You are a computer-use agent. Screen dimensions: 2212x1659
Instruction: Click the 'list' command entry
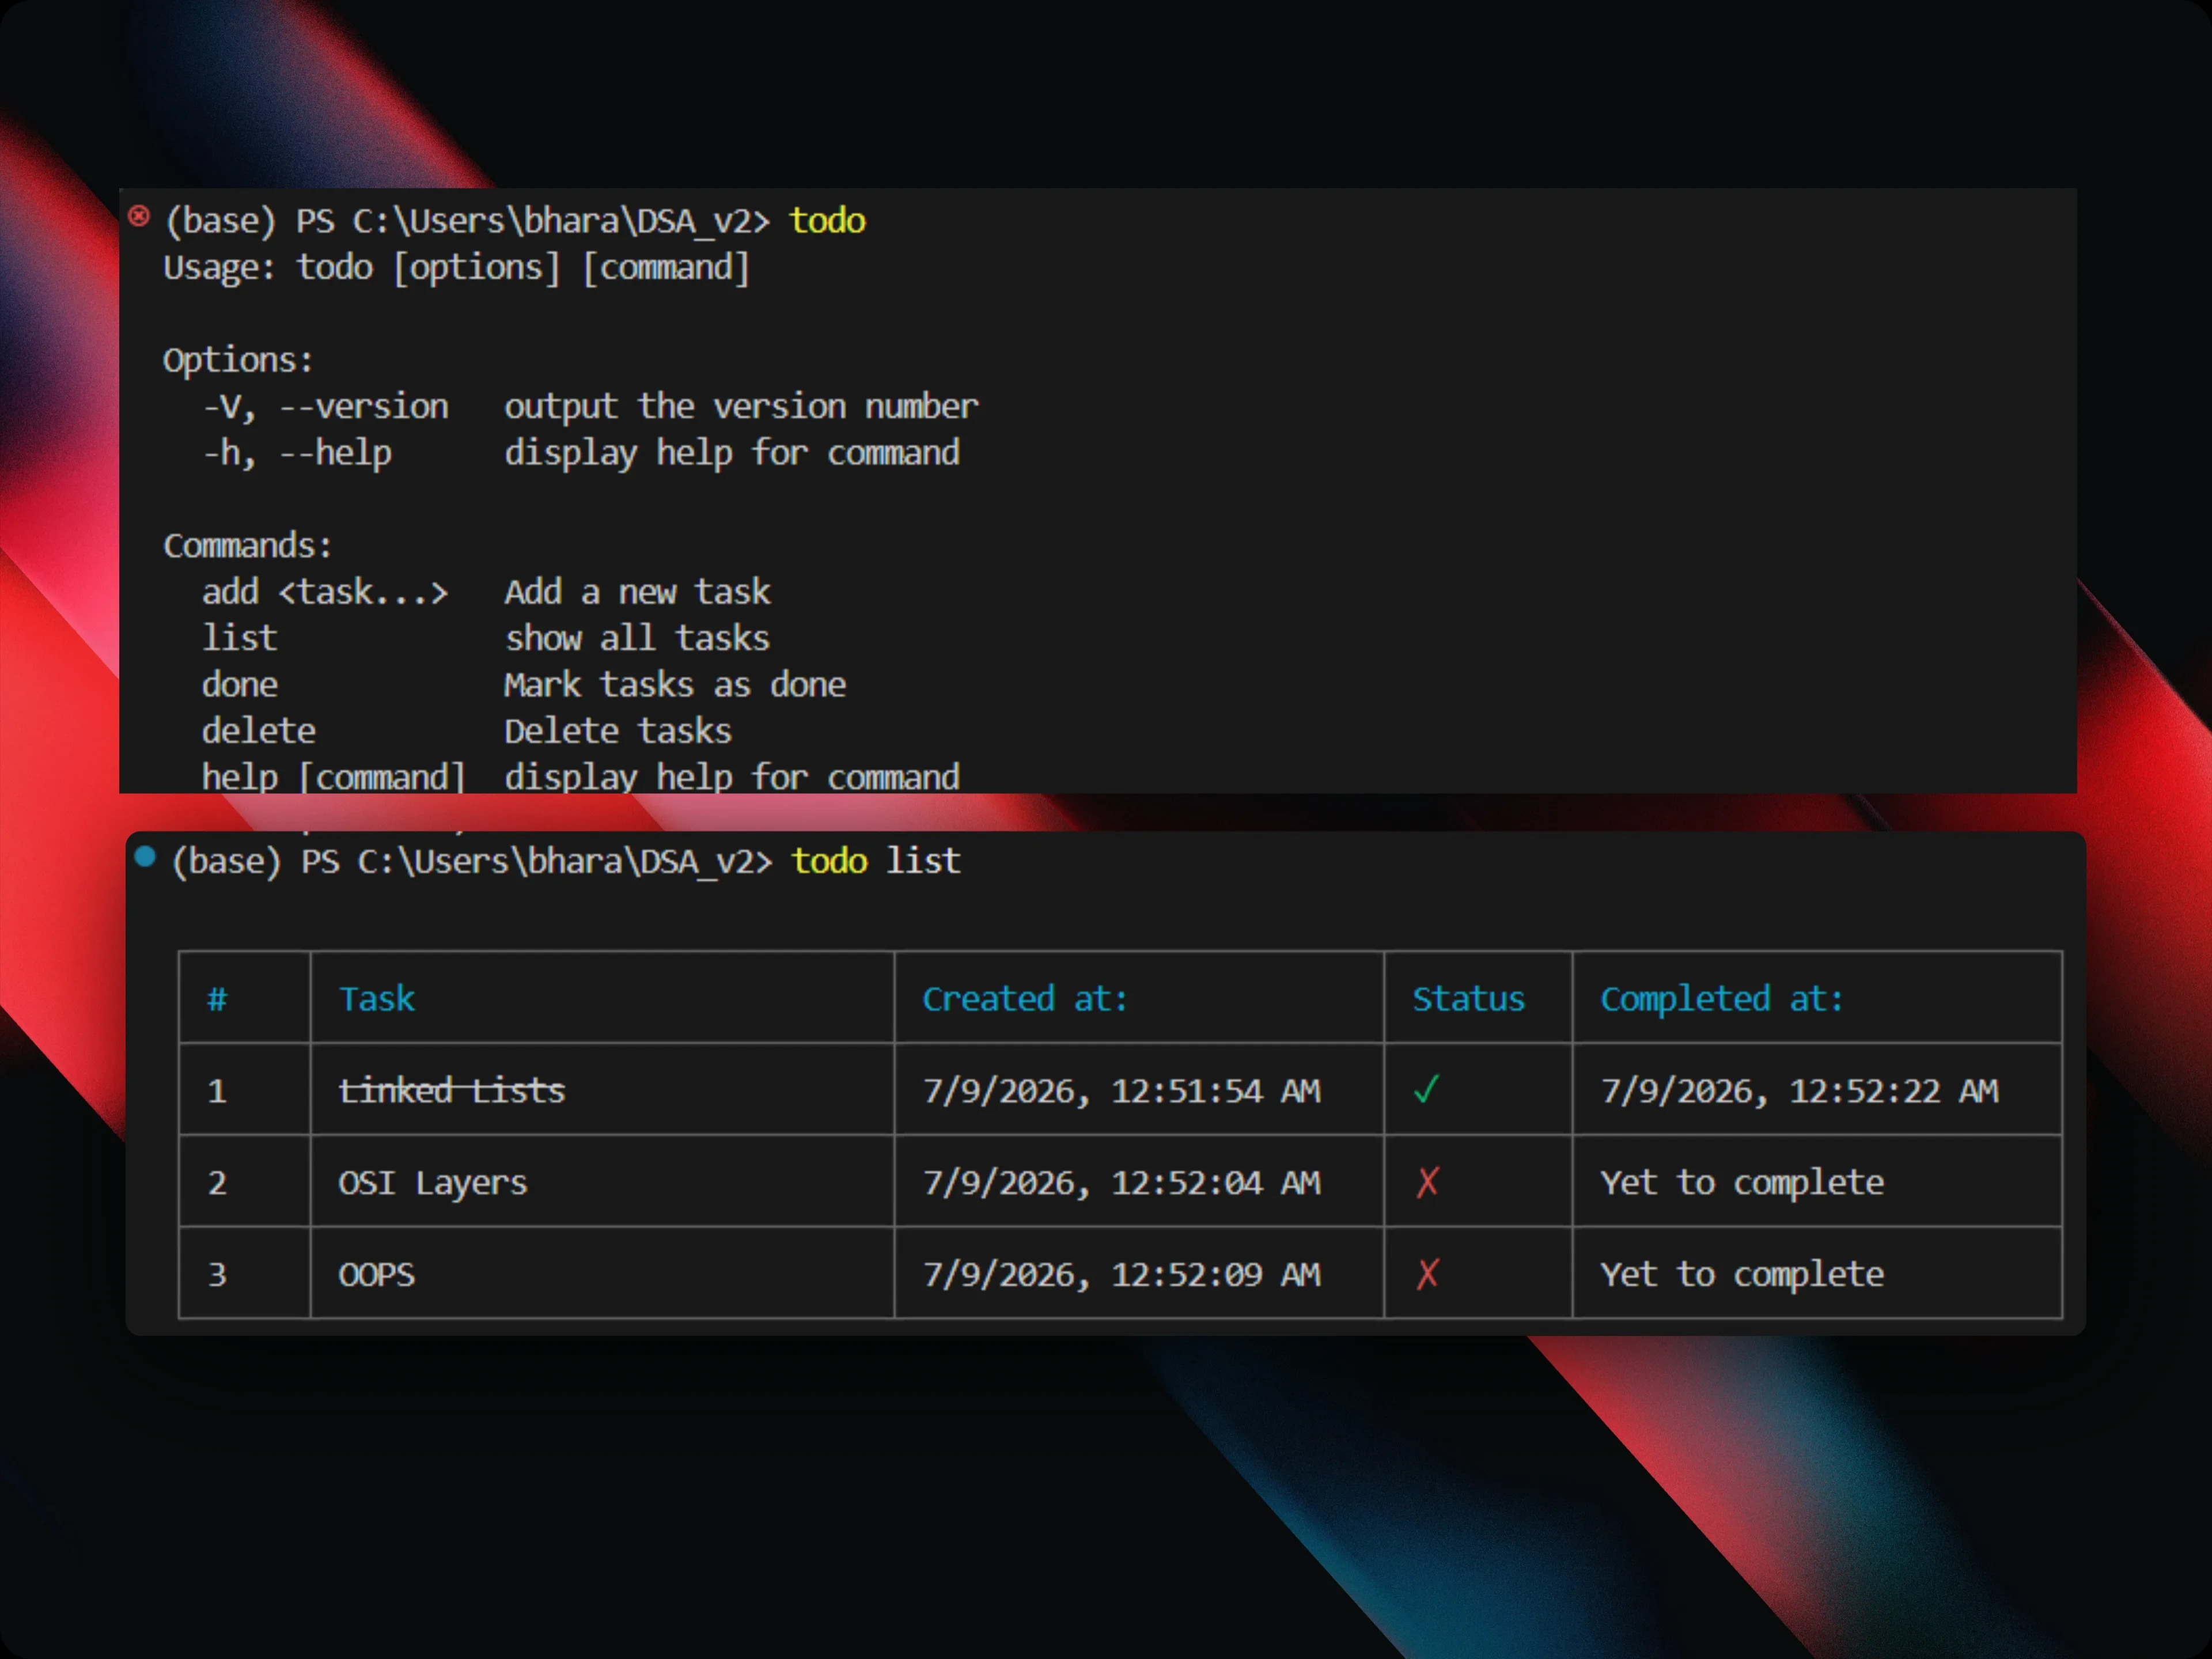click(x=239, y=638)
